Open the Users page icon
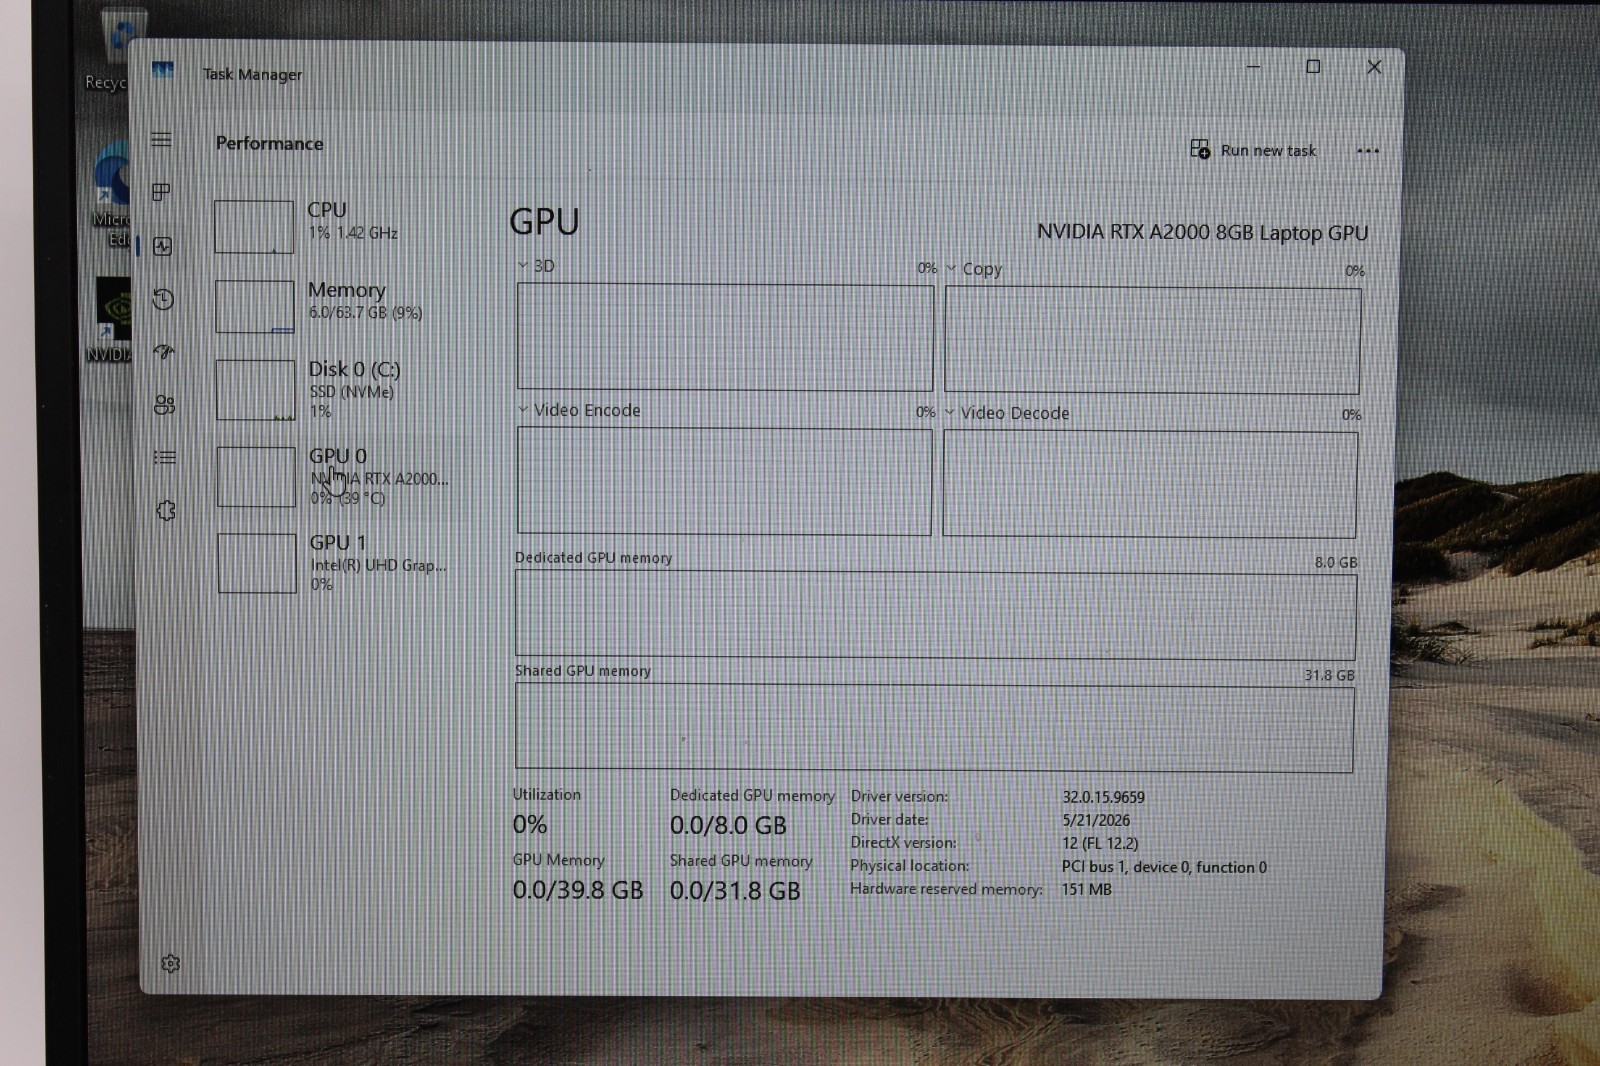1600x1066 pixels. [x=165, y=404]
